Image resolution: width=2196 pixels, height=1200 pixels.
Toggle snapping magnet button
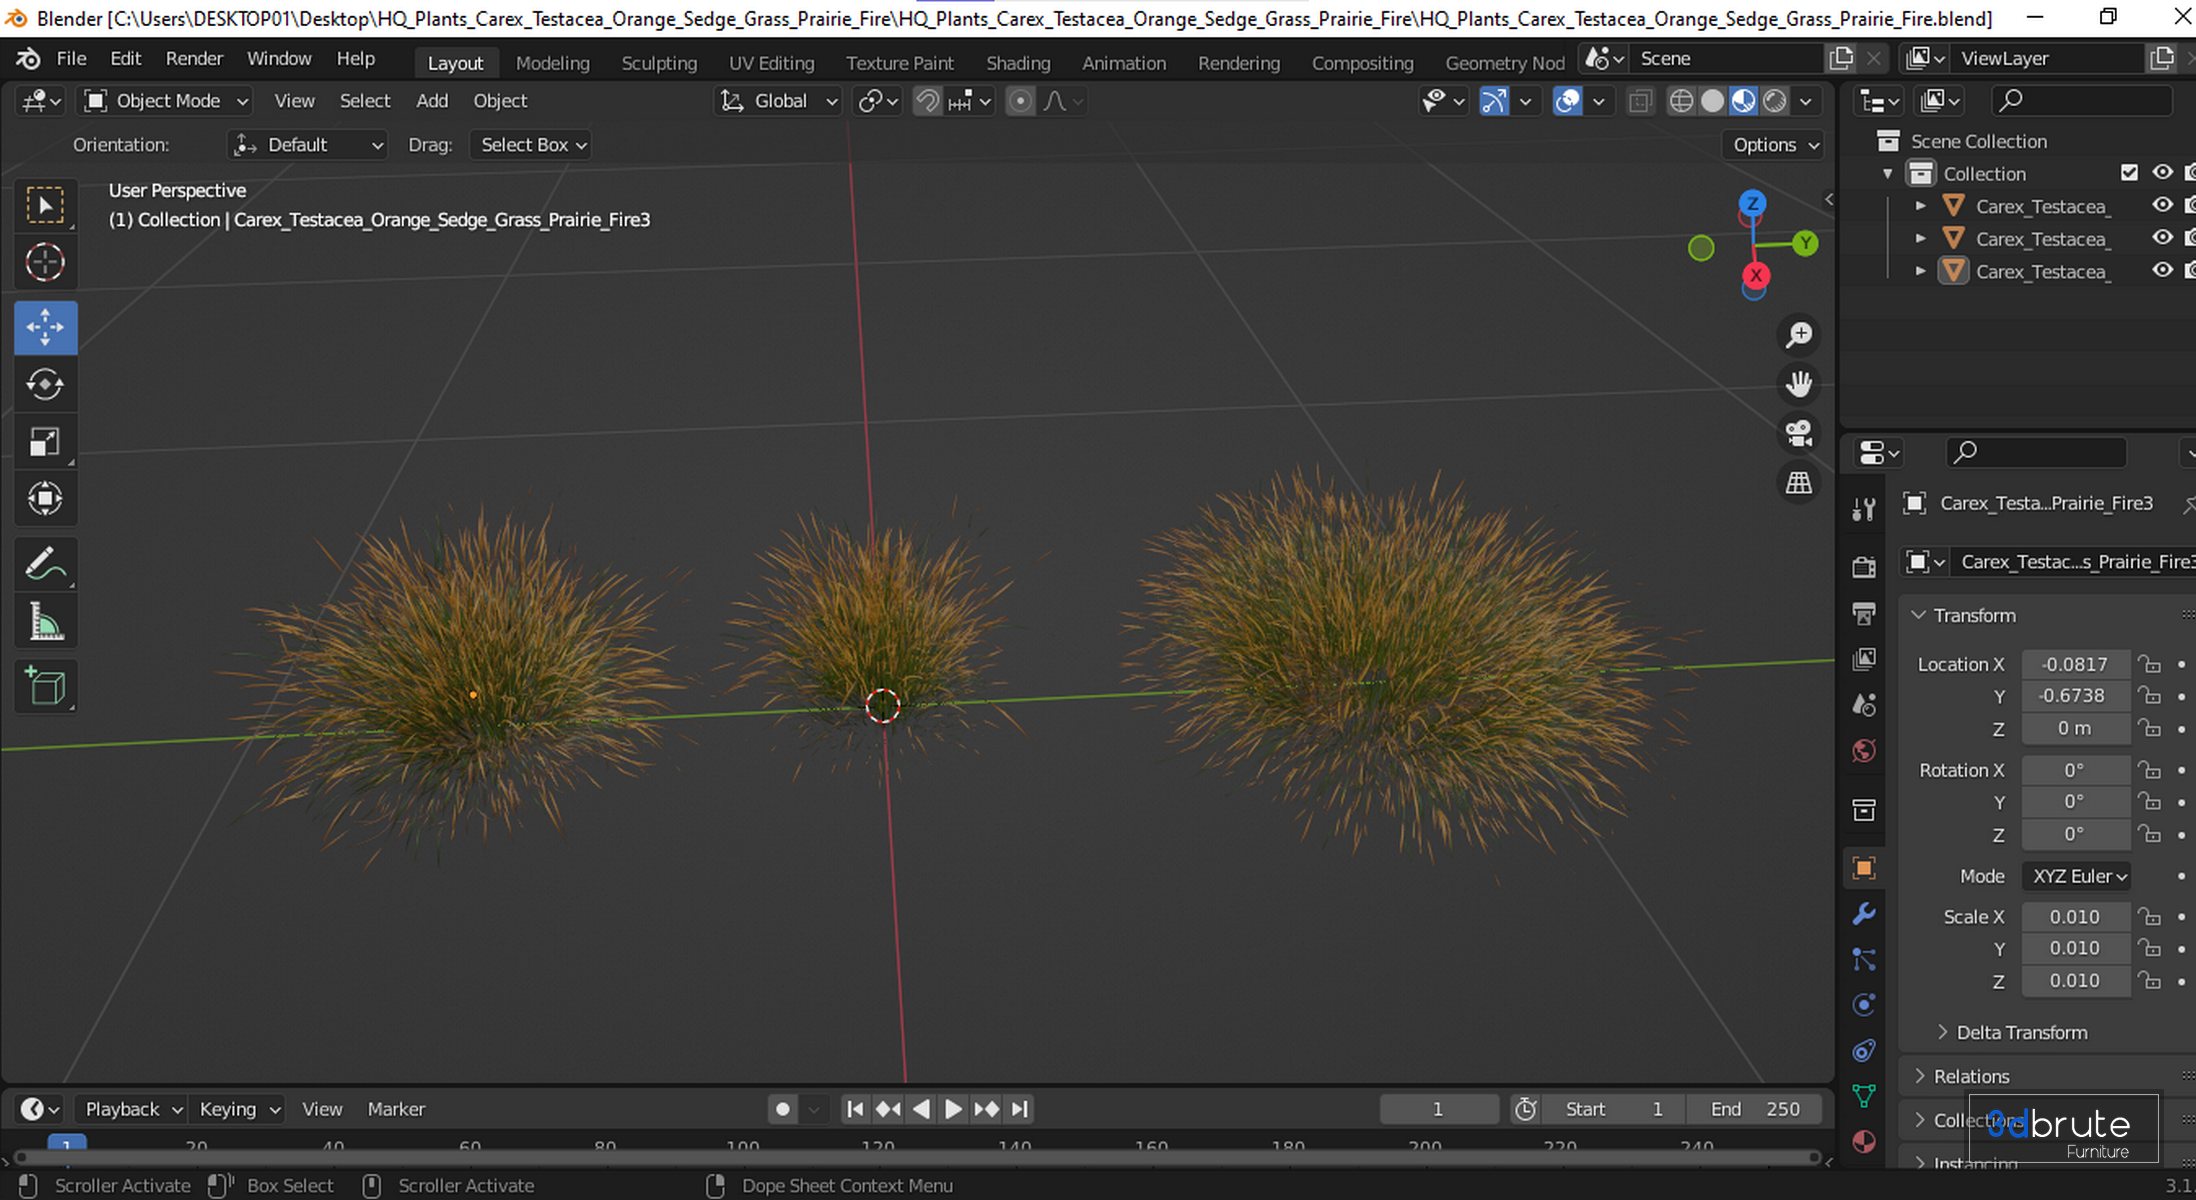(x=927, y=101)
